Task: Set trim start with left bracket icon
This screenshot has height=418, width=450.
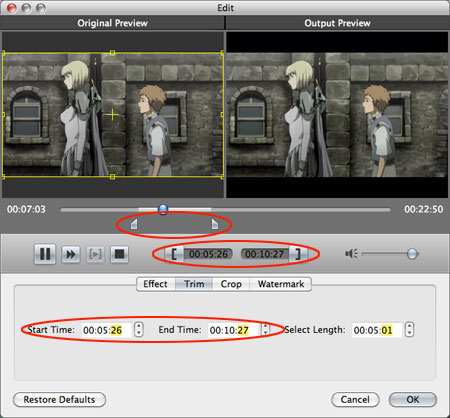Action: pyautogui.click(x=174, y=254)
